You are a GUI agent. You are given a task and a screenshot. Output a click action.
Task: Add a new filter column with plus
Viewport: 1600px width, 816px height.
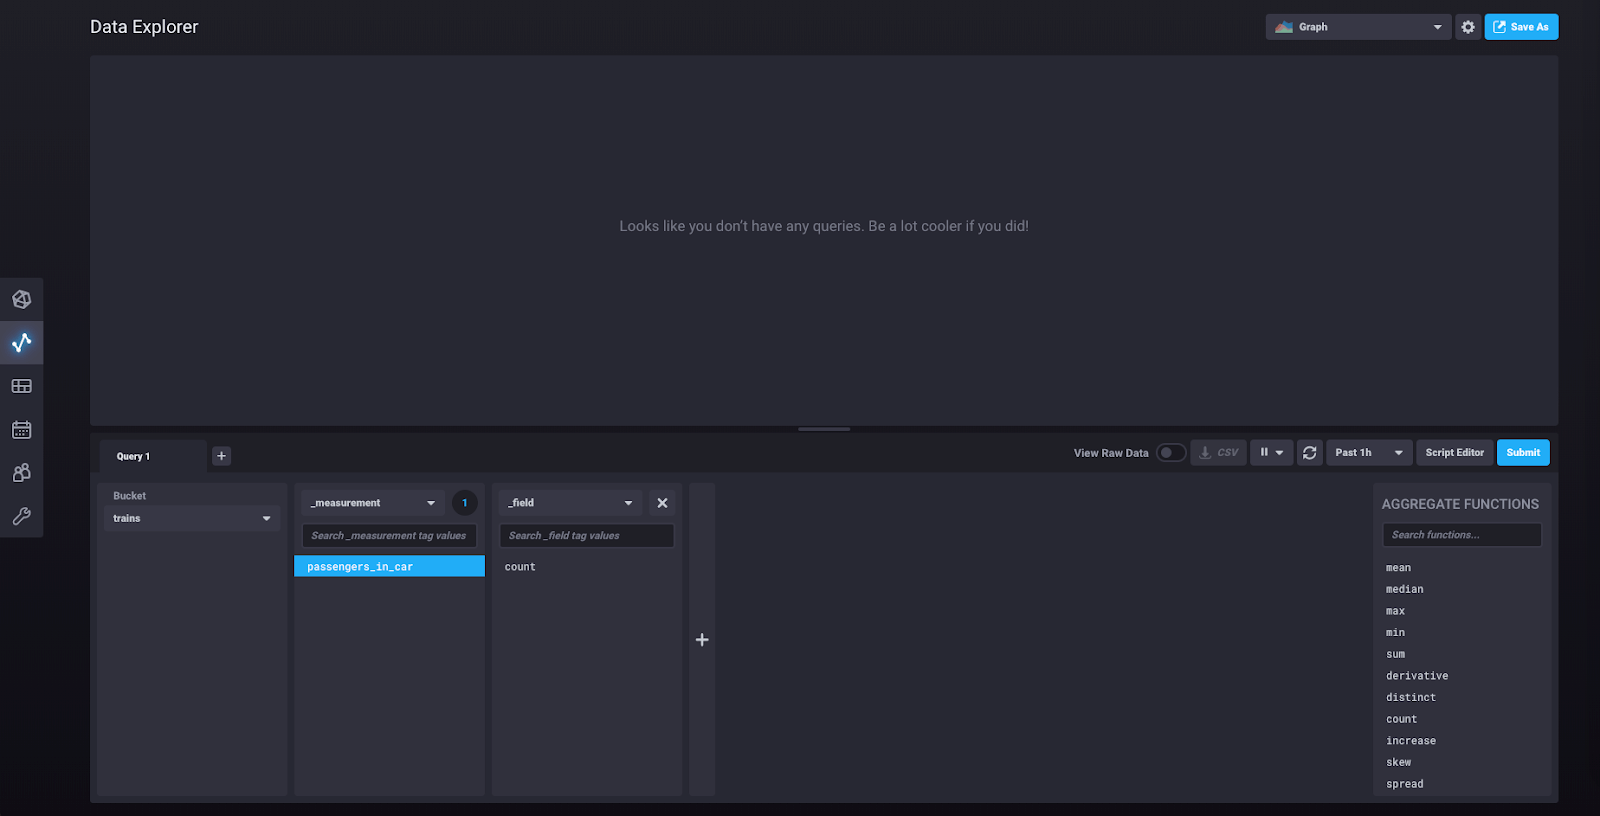(702, 640)
